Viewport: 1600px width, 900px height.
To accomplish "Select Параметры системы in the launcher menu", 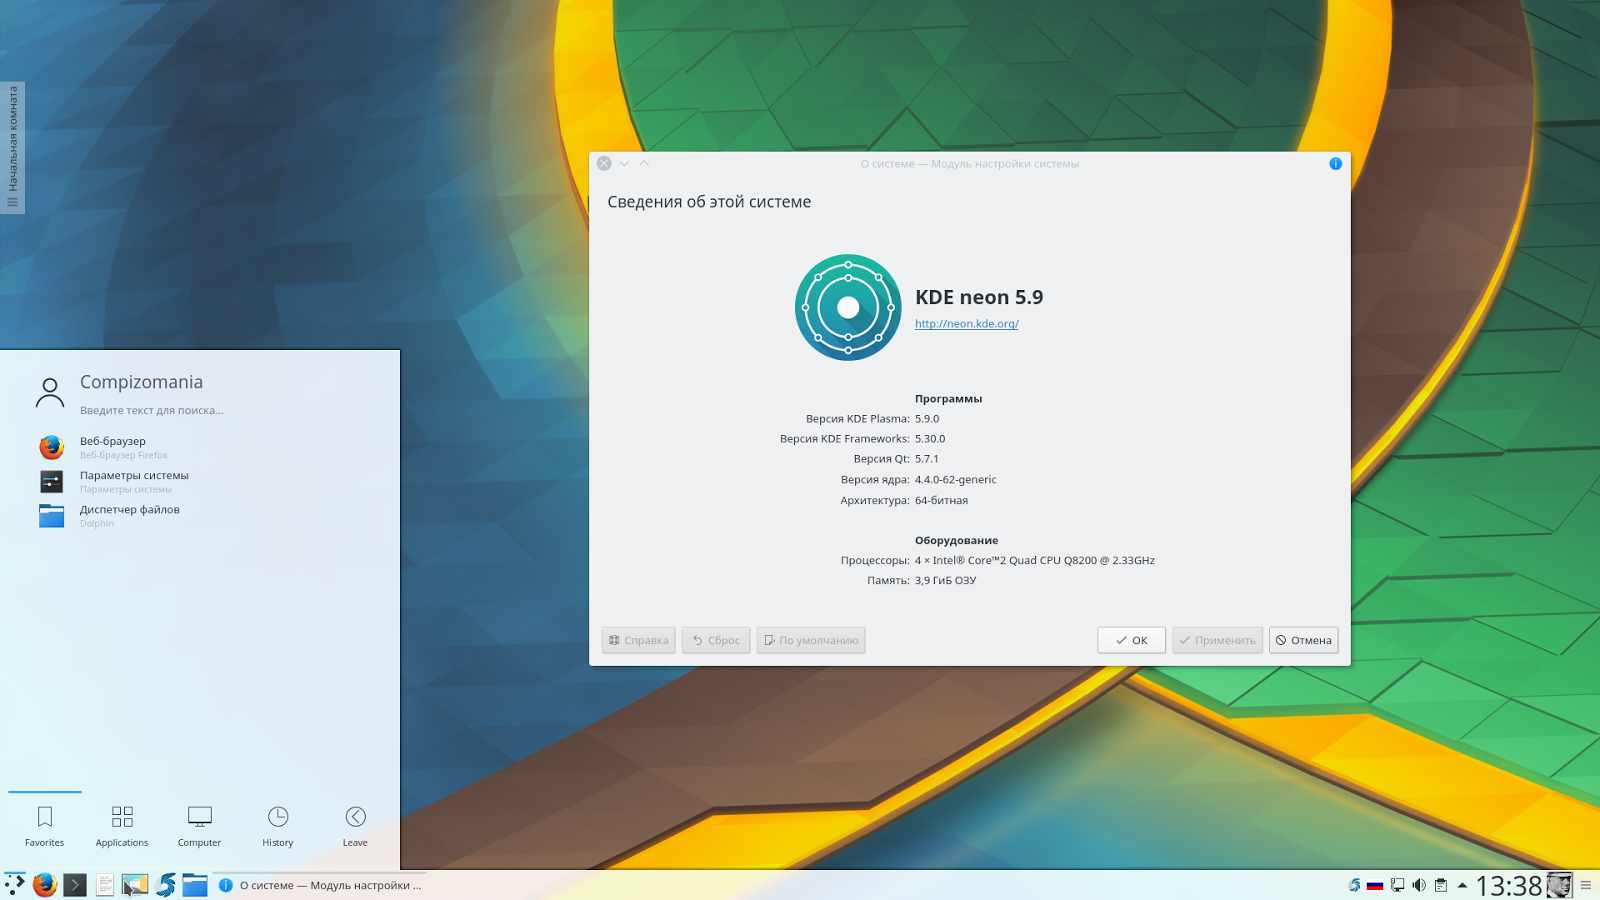I will click(133, 481).
